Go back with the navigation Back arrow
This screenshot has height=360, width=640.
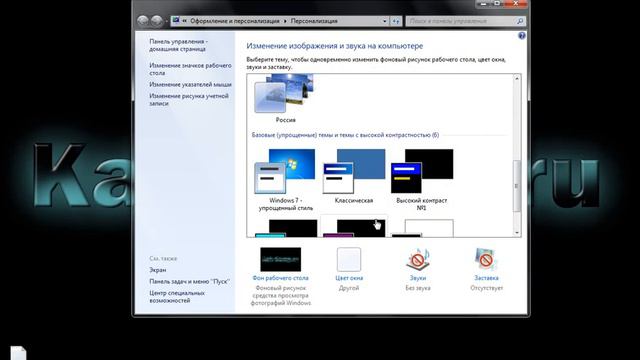(x=143, y=21)
